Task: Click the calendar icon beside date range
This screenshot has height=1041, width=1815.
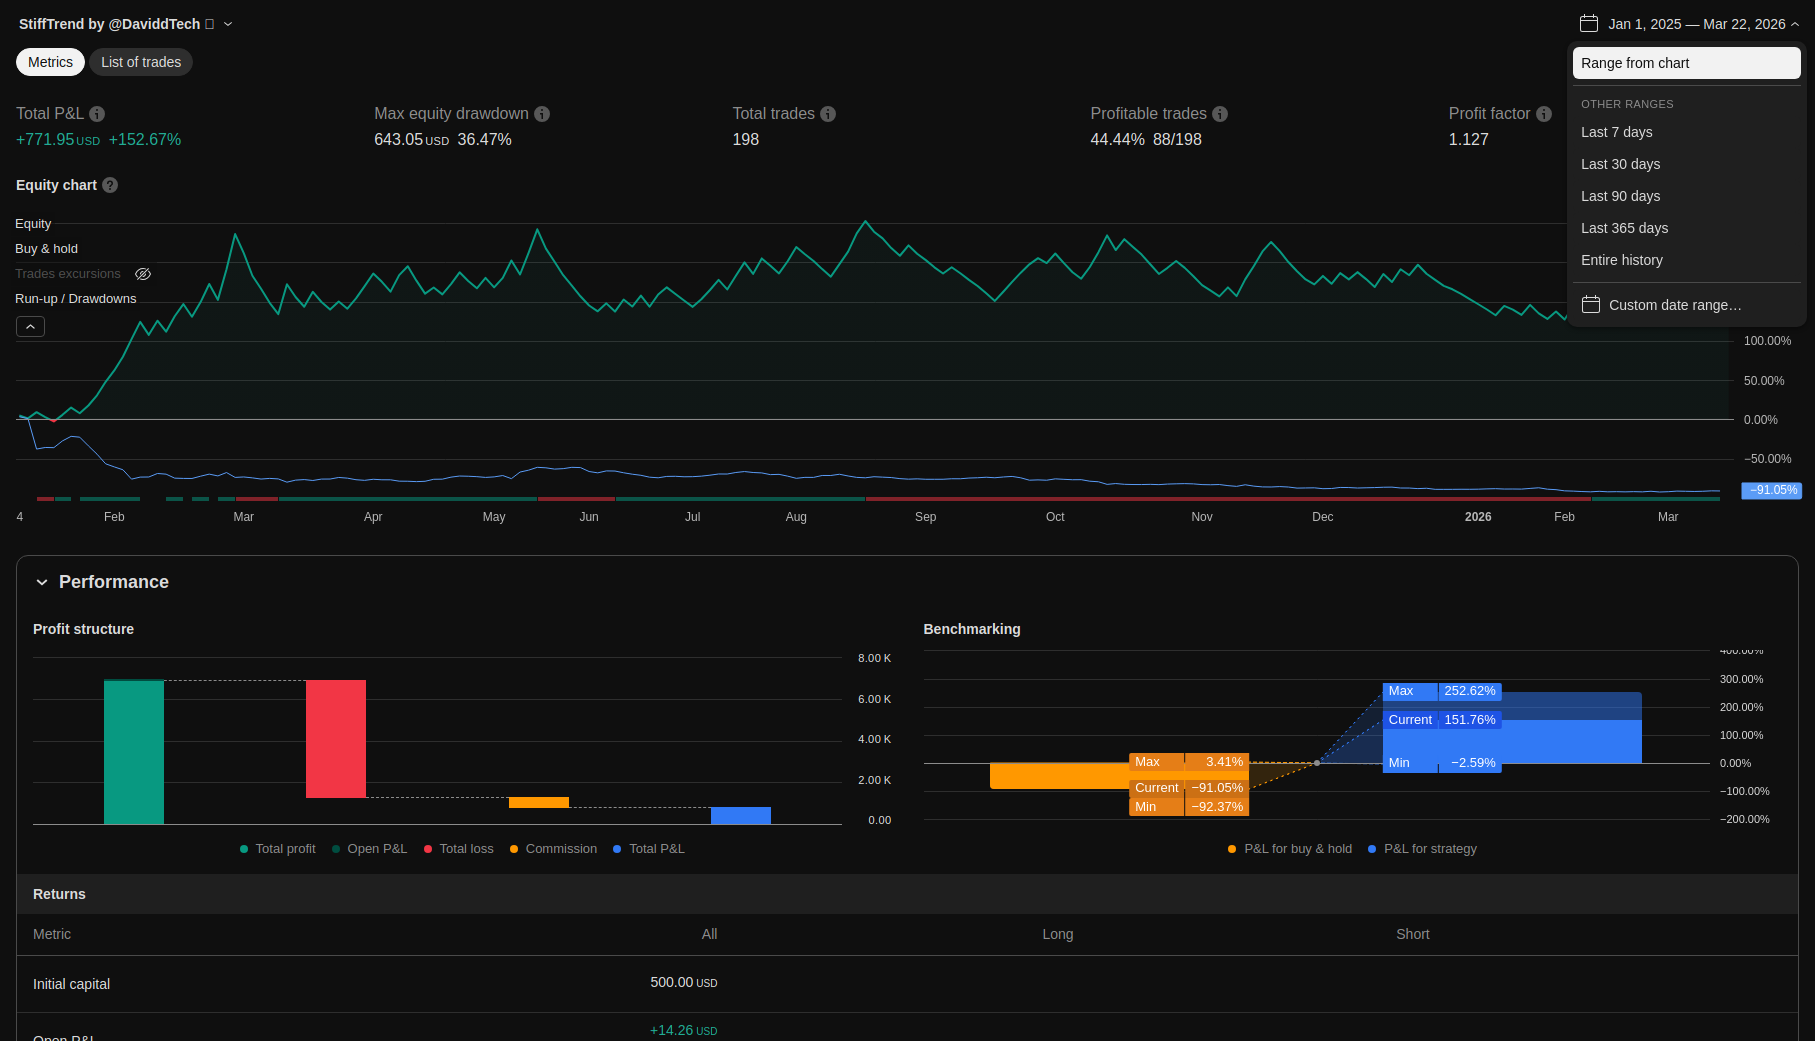Action: (x=1589, y=24)
